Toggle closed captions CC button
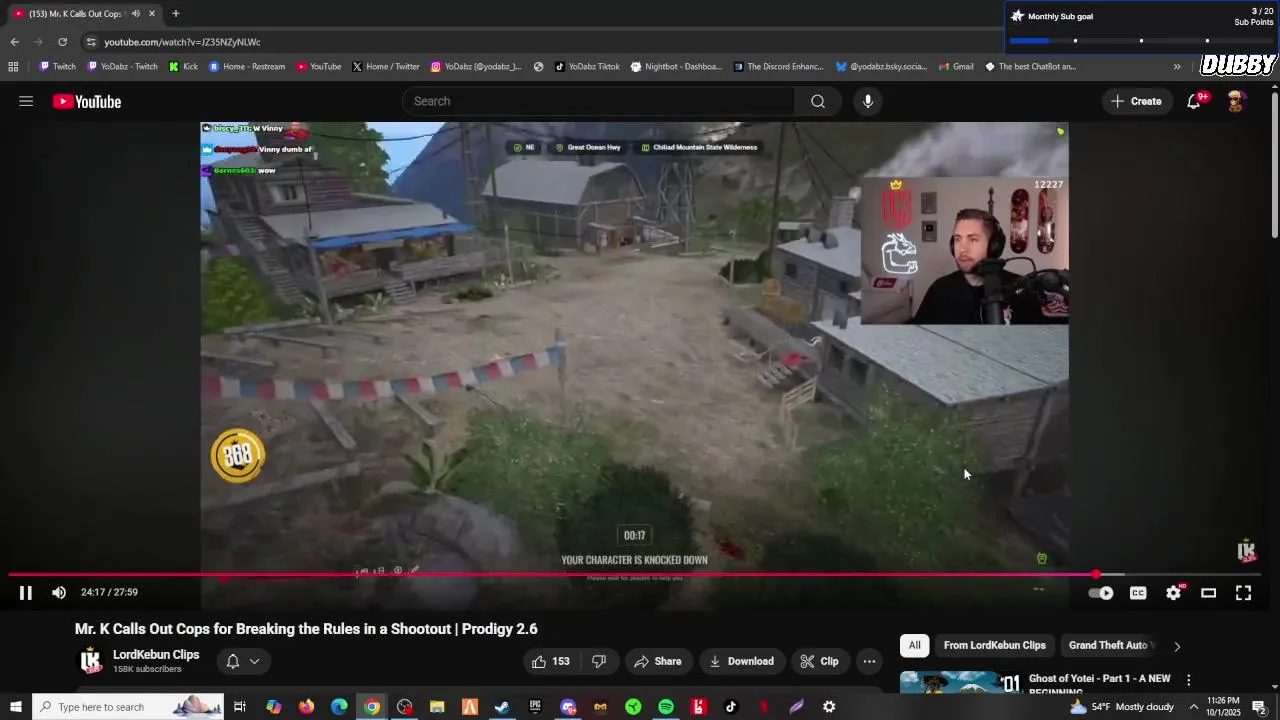Screen dimensions: 1280x720 click(1138, 593)
